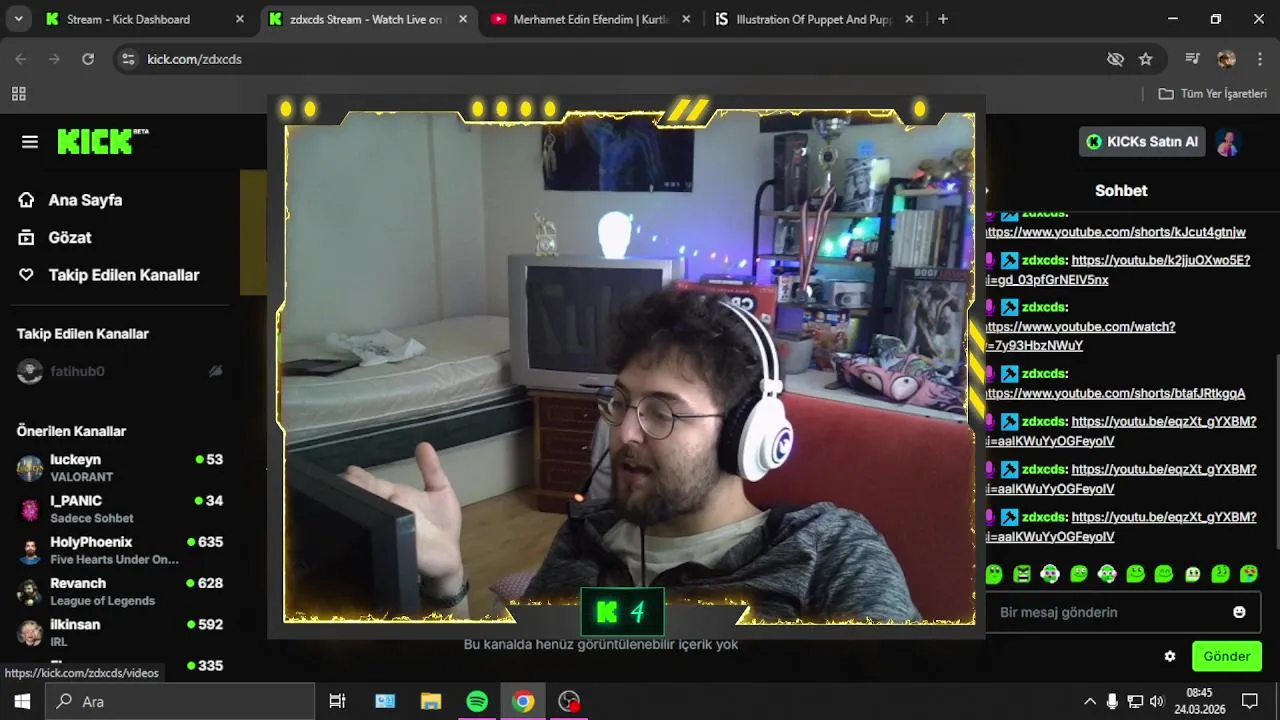Viewport: 1280px width, 720px height.
Task: Open the Chrome profile avatar
Action: tap(1227, 59)
